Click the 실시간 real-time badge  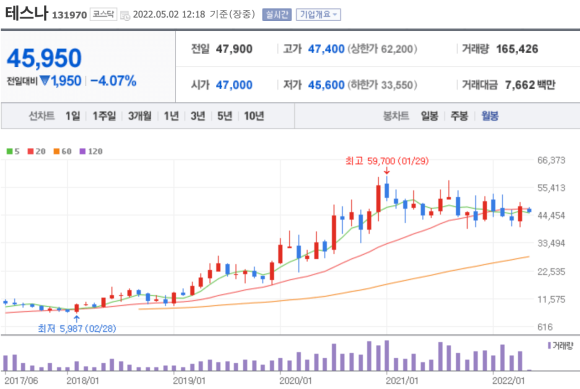click(277, 15)
